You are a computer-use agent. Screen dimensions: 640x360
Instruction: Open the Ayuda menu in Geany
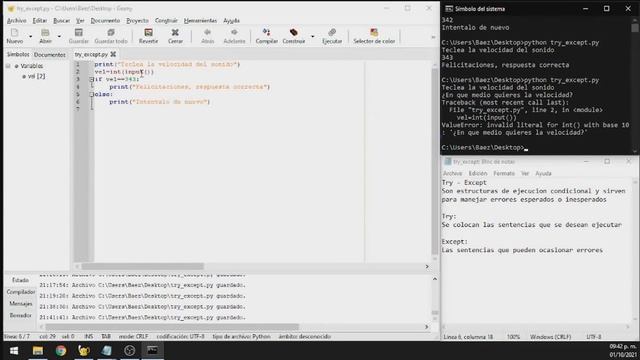tap(231, 20)
